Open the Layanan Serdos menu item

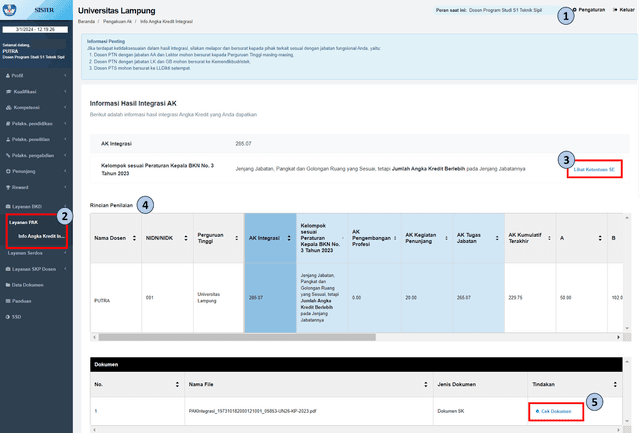point(25,253)
